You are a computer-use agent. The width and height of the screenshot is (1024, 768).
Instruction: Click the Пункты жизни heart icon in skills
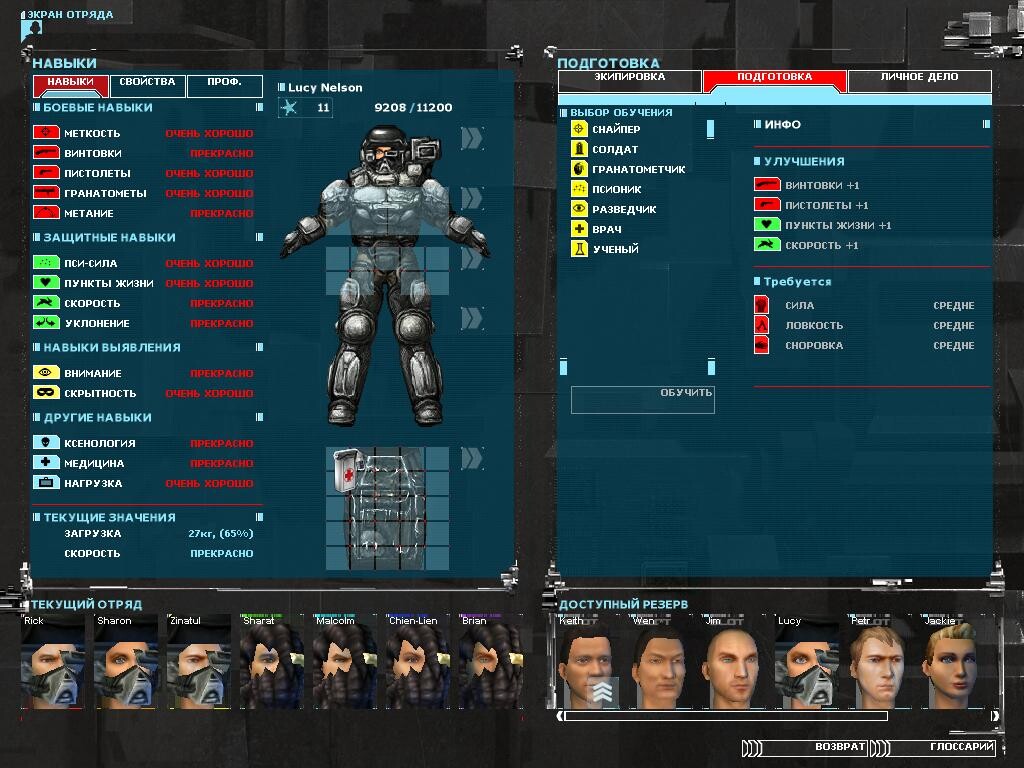[46, 283]
